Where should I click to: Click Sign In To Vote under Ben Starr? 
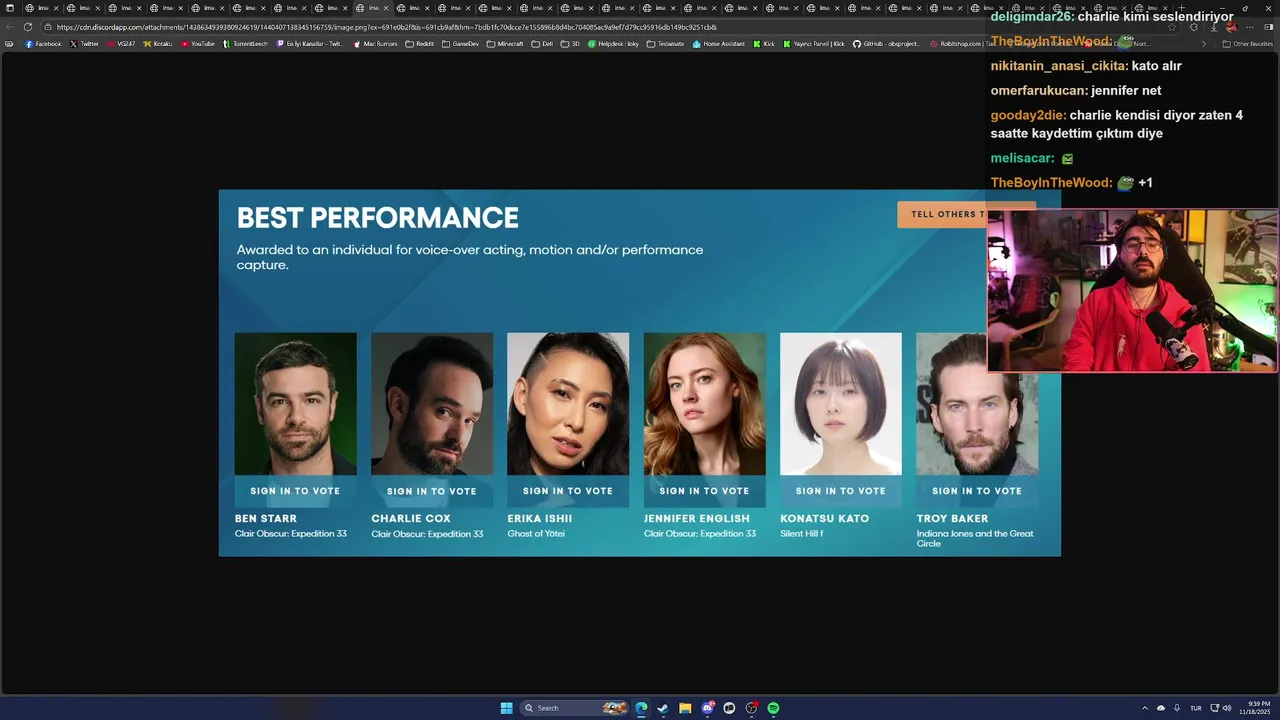(x=295, y=491)
